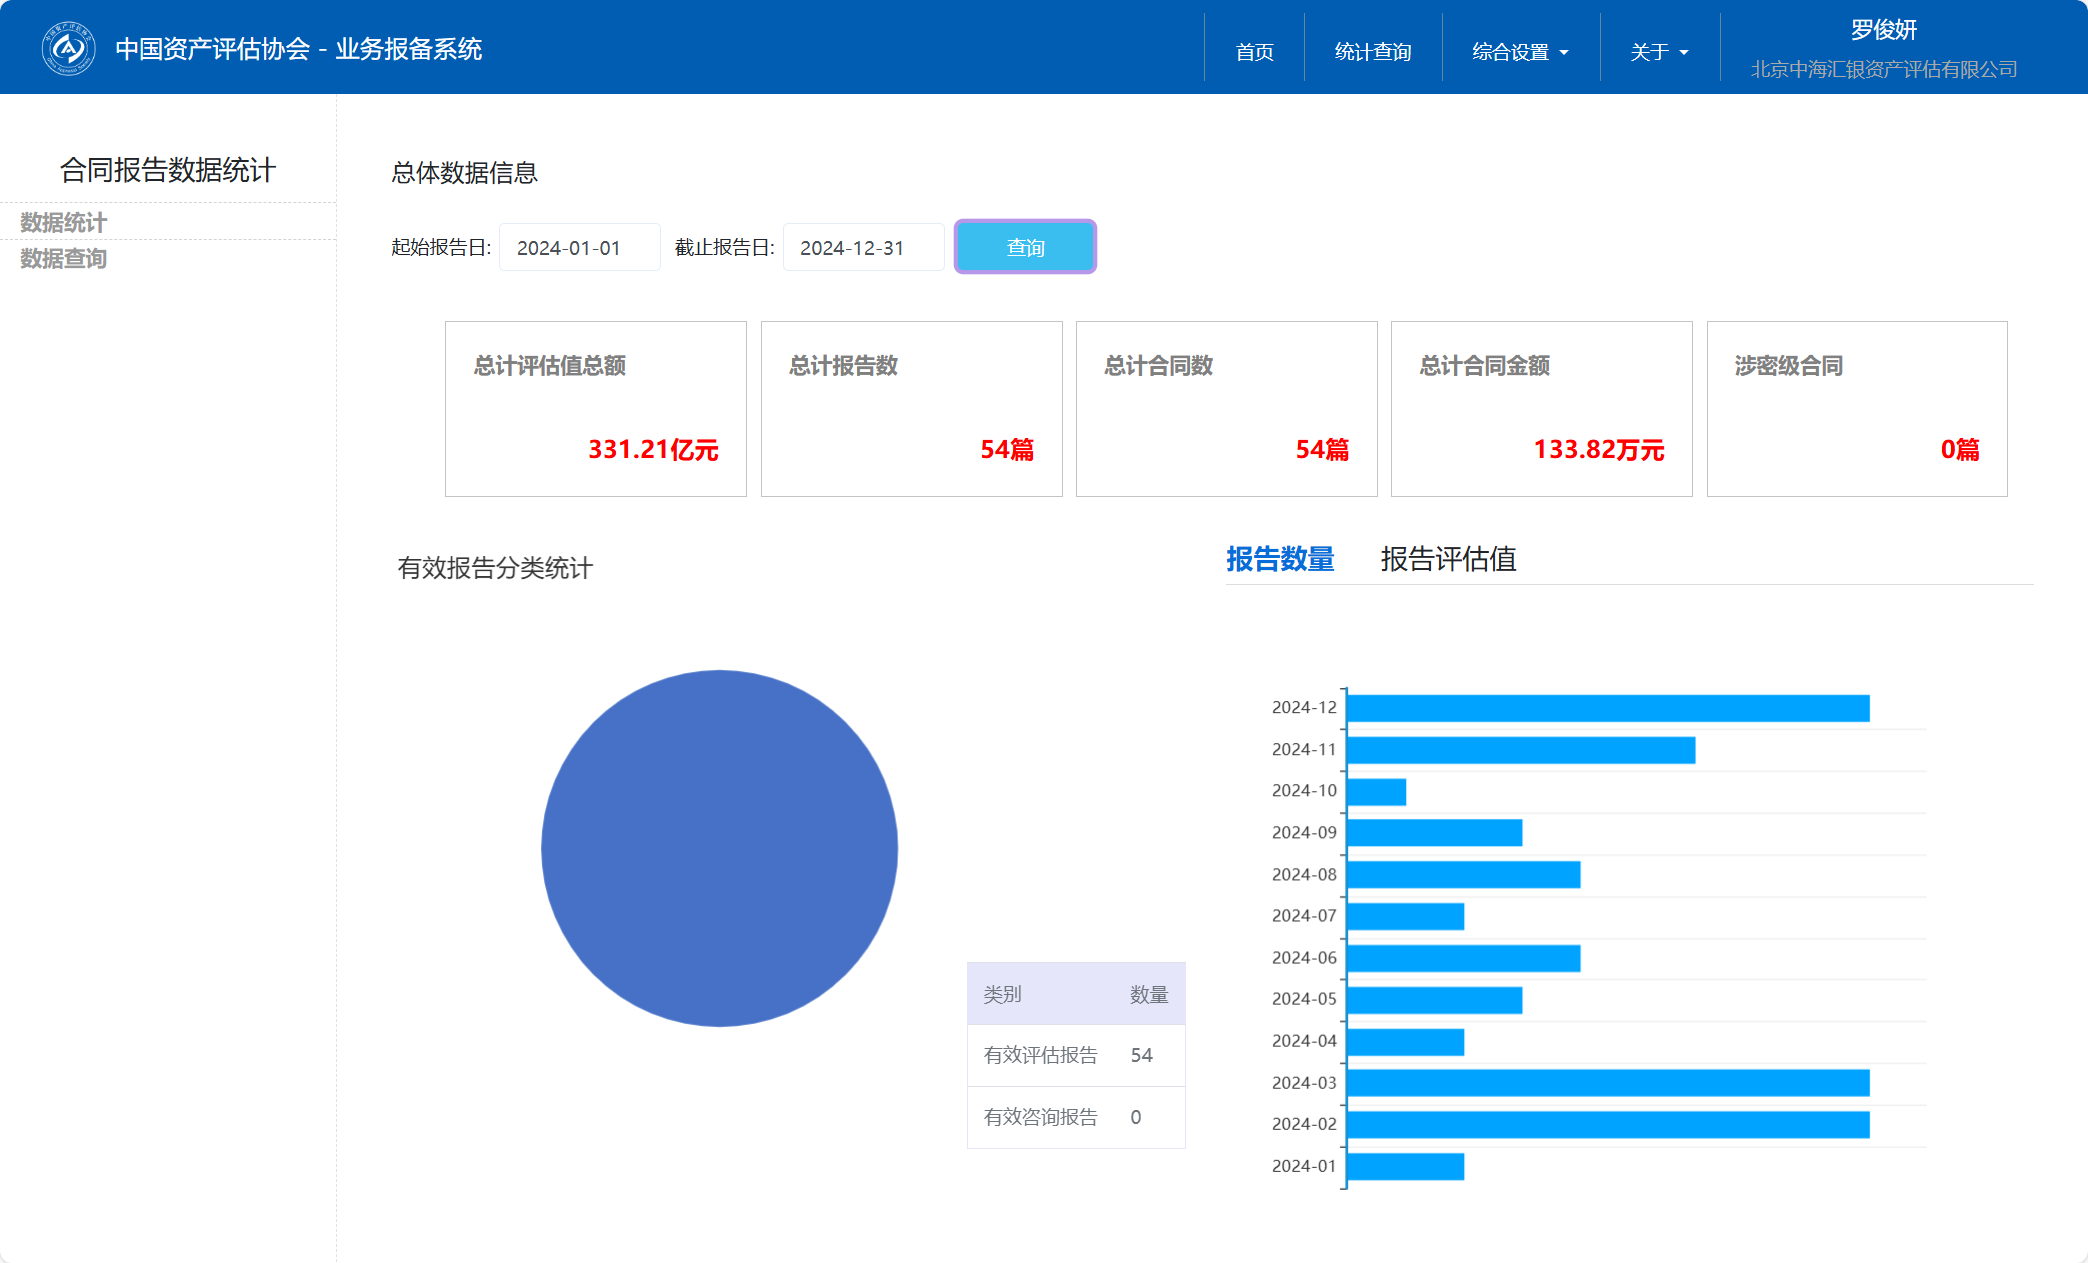Viewport: 2088px width, 1263px height.
Task: Expand the 综合设置 dropdown
Action: [1519, 52]
